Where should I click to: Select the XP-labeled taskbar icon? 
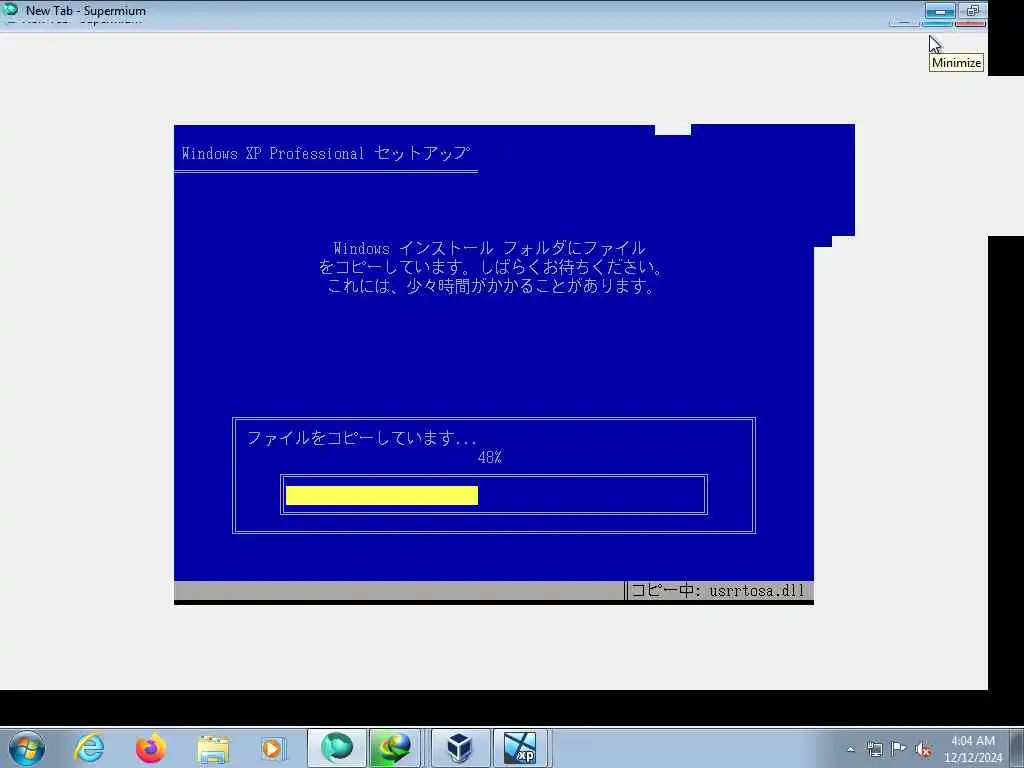pyautogui.click(x=520, y=748)
